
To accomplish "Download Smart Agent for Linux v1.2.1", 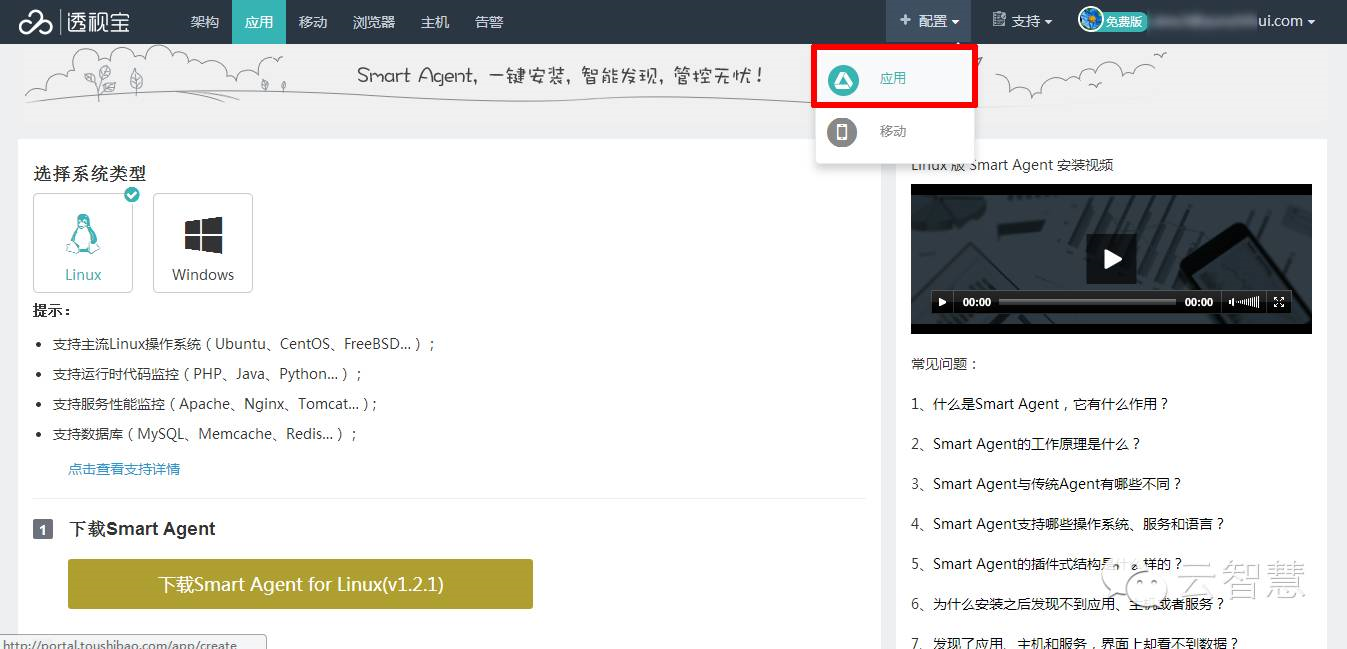I will [300, 584].
